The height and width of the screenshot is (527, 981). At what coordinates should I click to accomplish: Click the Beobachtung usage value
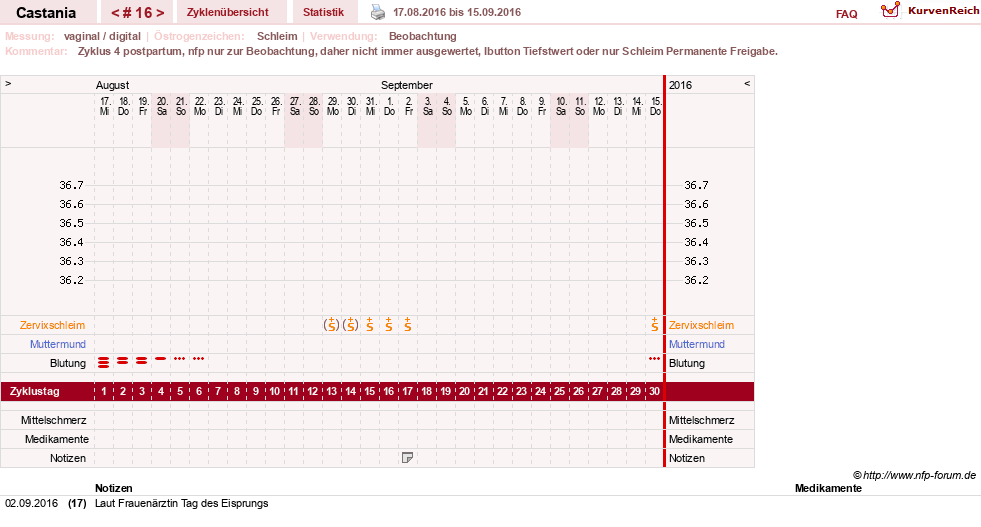point(422,36)
